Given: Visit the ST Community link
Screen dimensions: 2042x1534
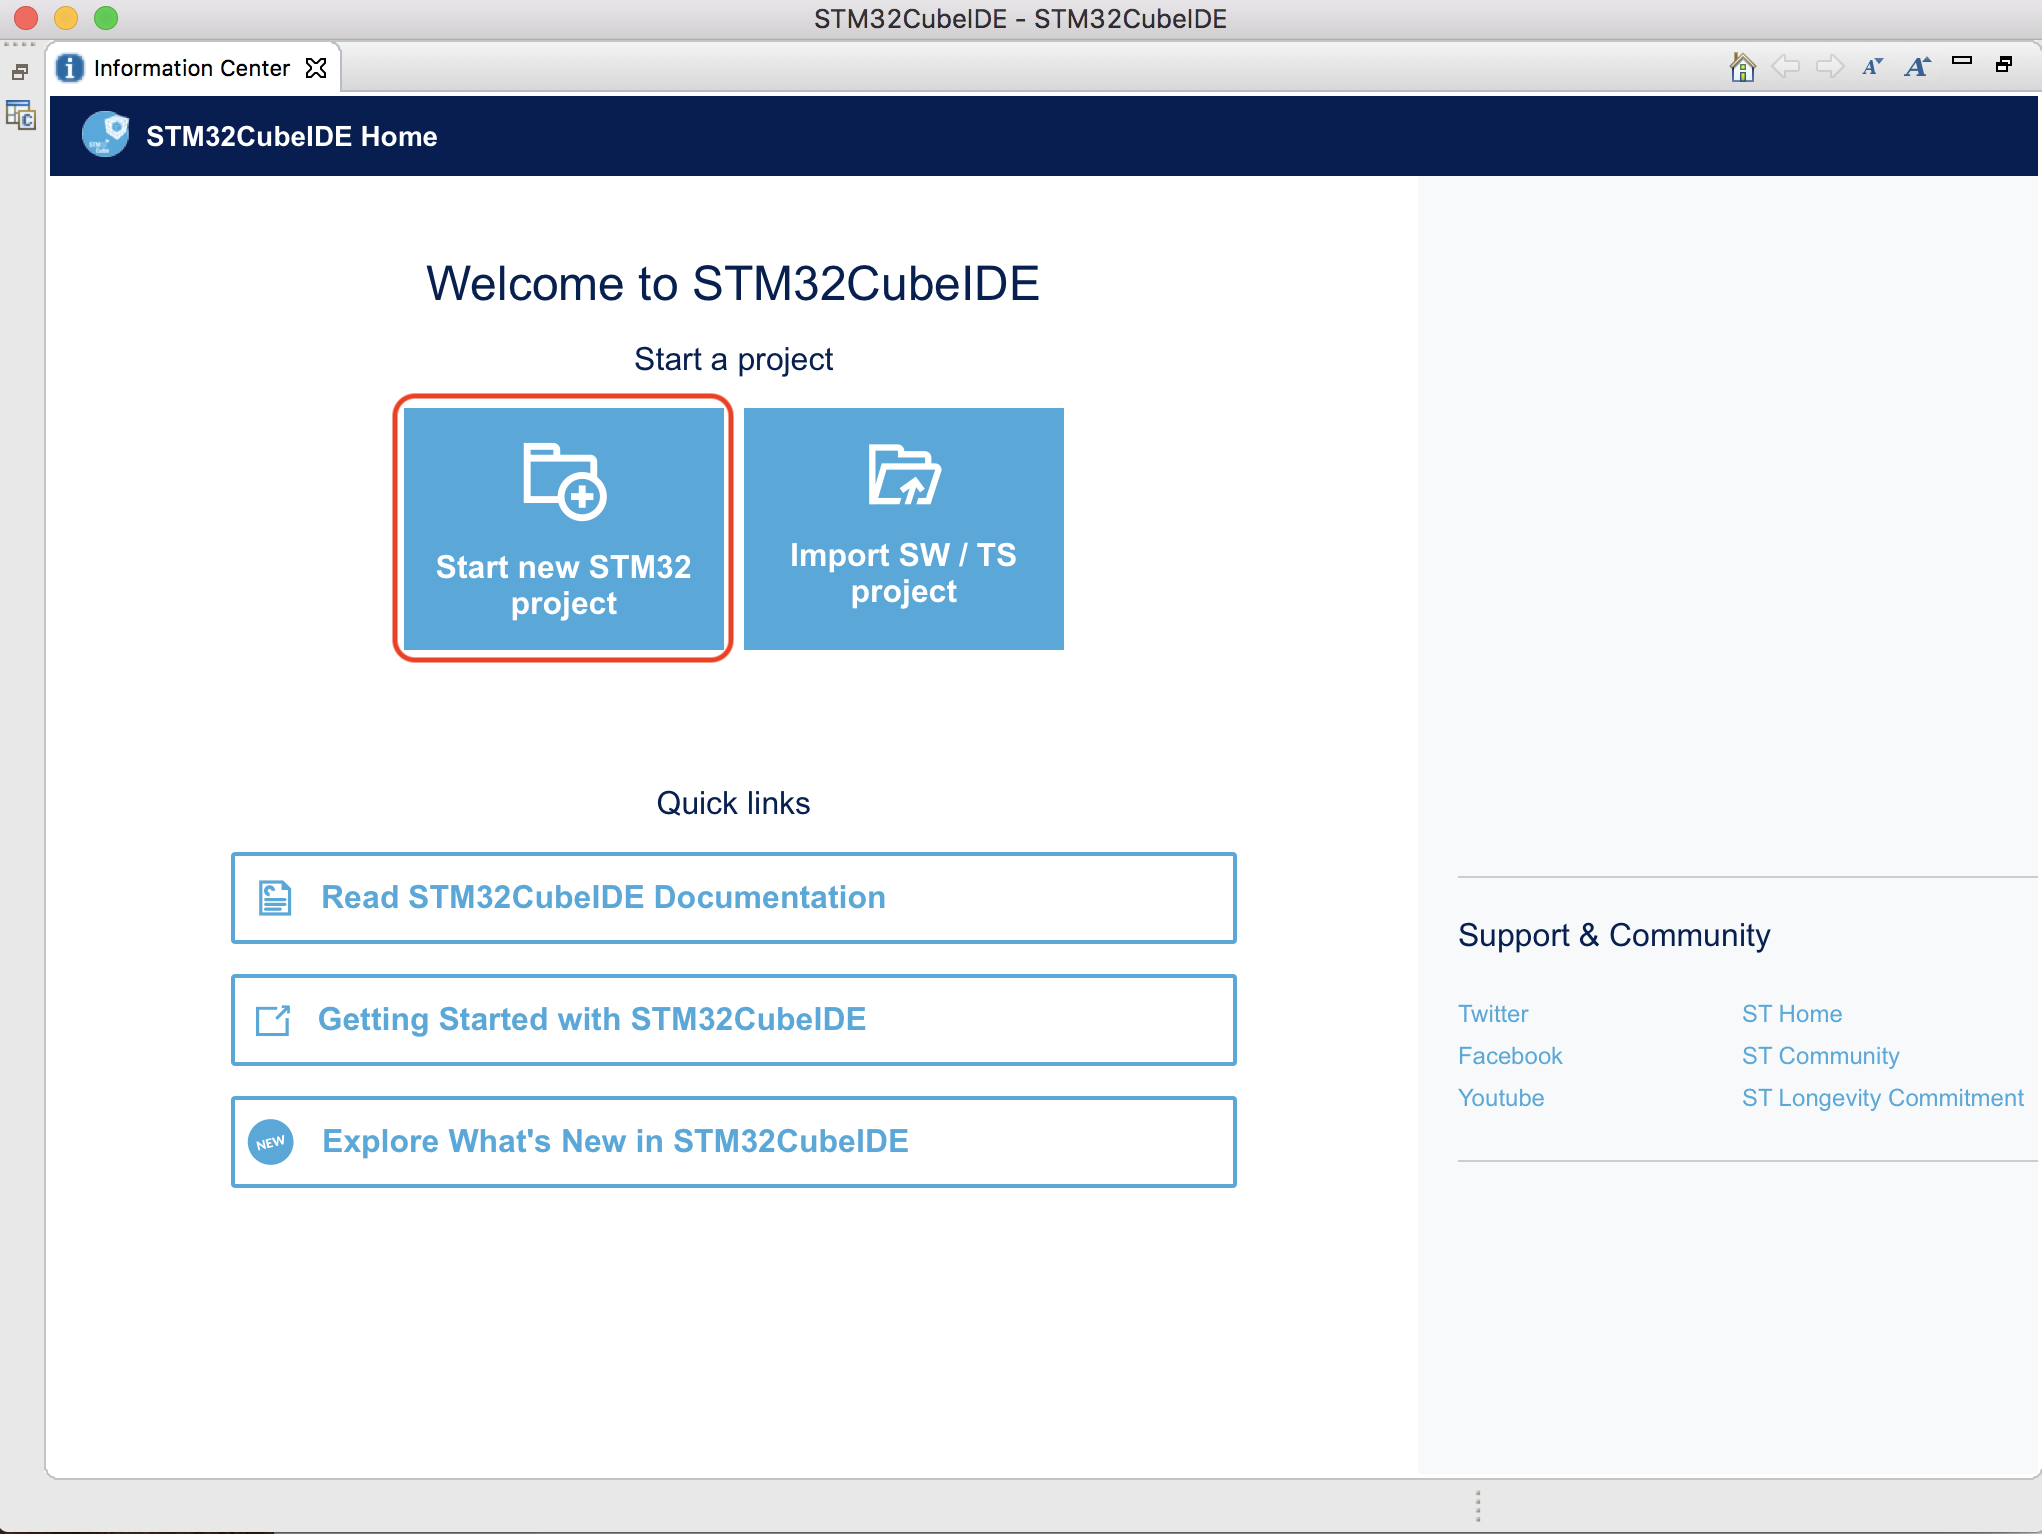Looking at the screenshot, I should click(x=1820, y=1056).
